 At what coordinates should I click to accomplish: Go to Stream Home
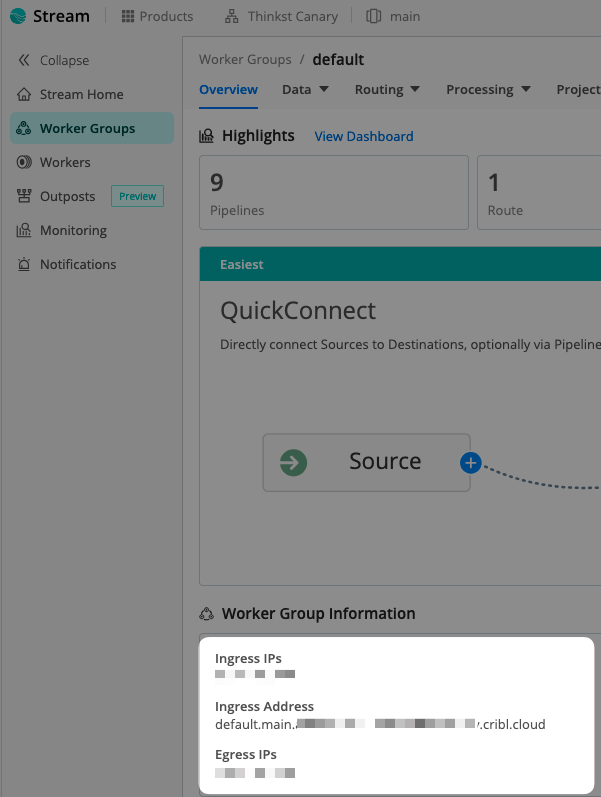click(81, 94)
